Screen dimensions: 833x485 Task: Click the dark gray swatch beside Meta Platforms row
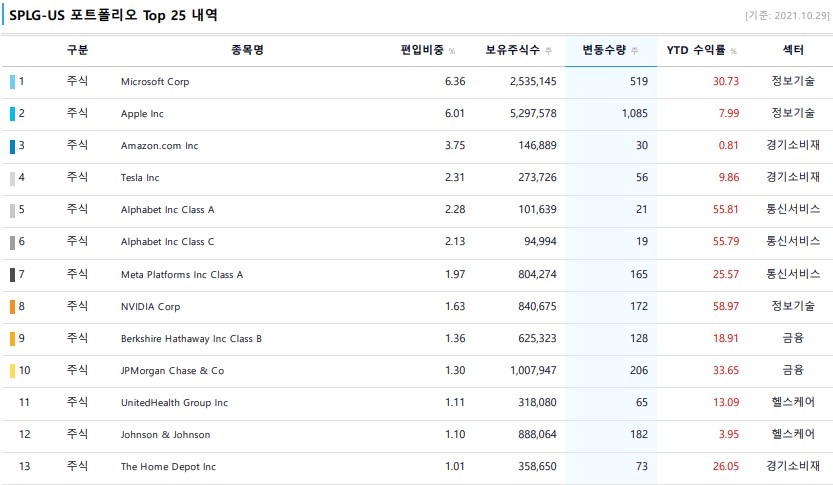12,275
